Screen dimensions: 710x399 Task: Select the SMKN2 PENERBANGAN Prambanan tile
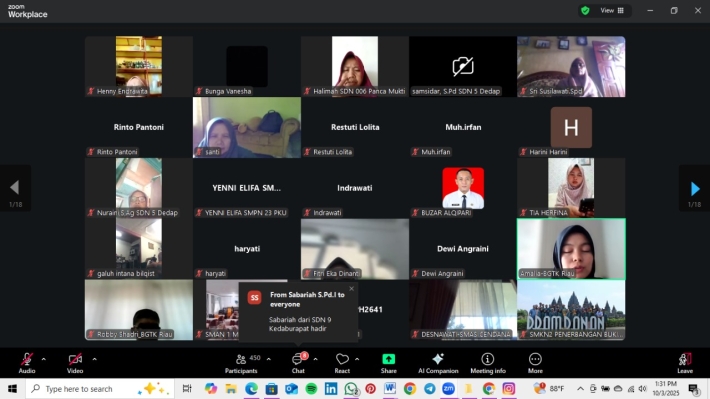[x=571, y=310]
